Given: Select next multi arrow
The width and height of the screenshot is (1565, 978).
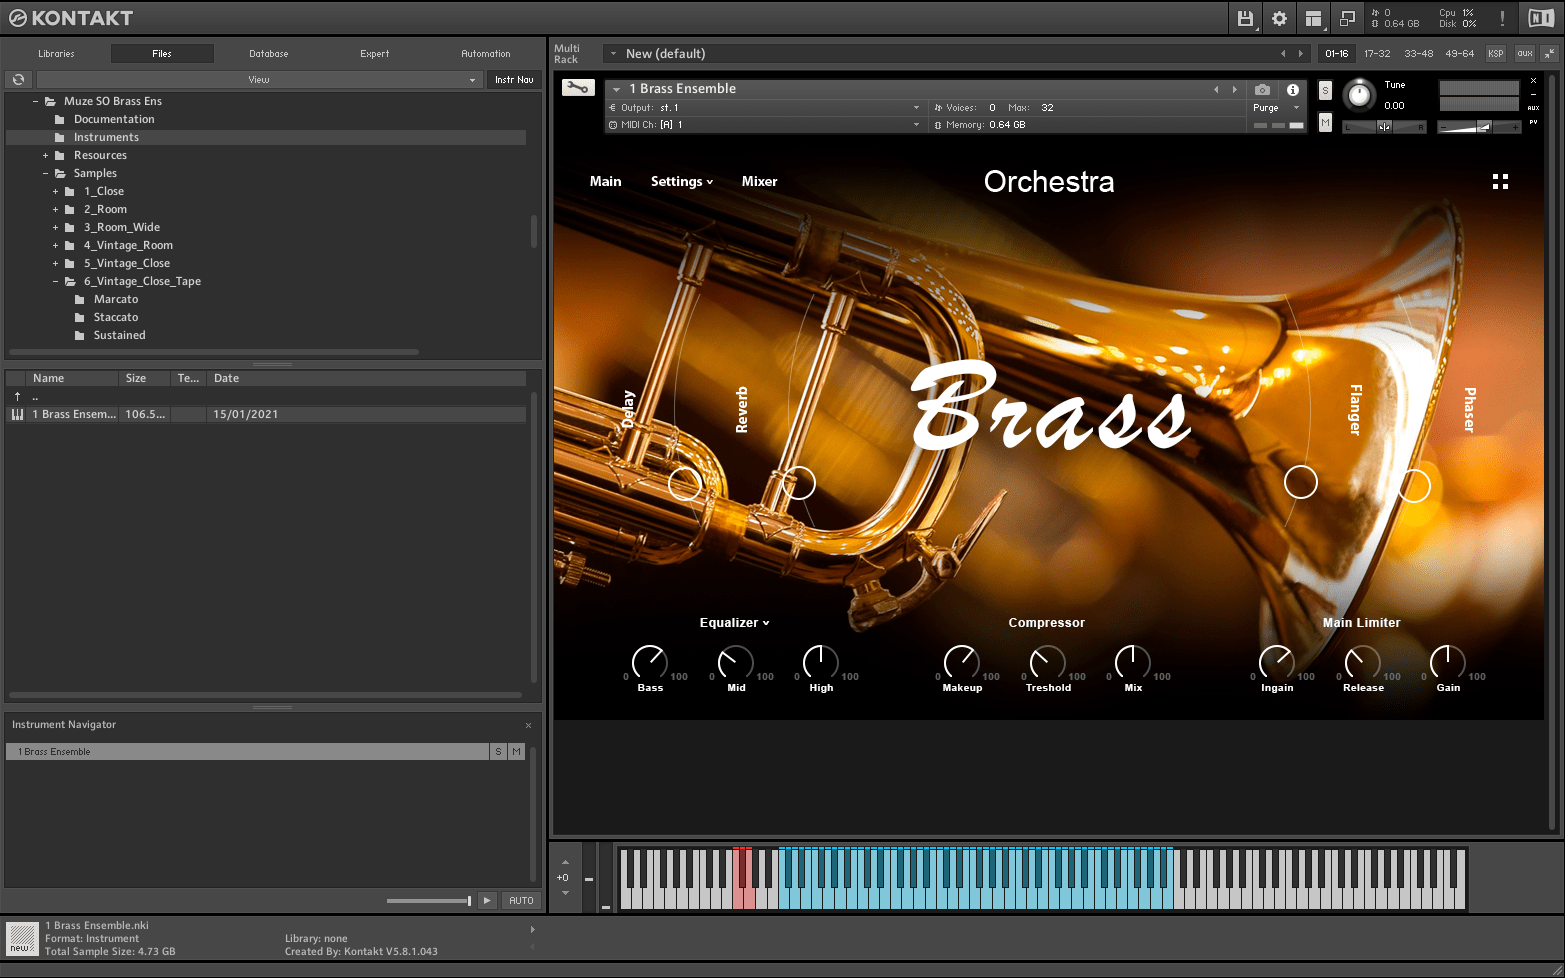Looking at the screenshot, I should pos(1300,54).
